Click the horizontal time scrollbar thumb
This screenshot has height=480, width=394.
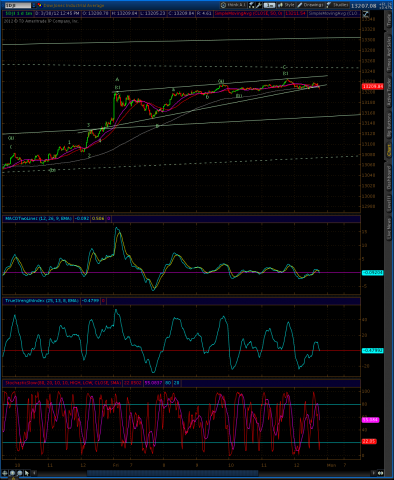pos(172,473)
